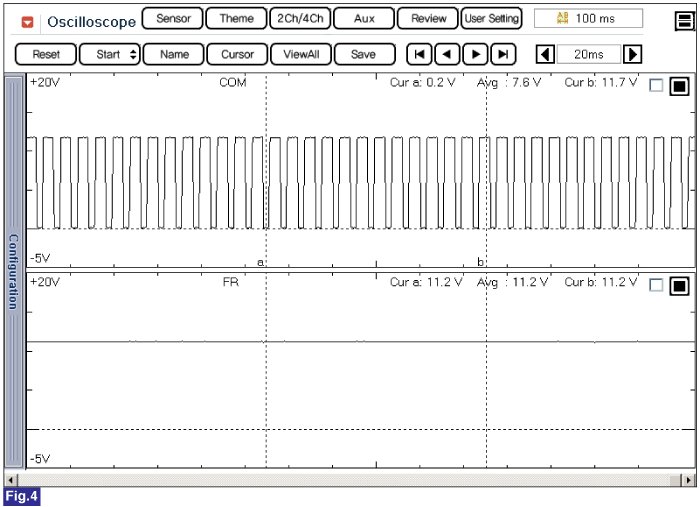Click the 20ms time base value
Image resolution: width=700 pixels, height=507 pixels.
(588, 54)
